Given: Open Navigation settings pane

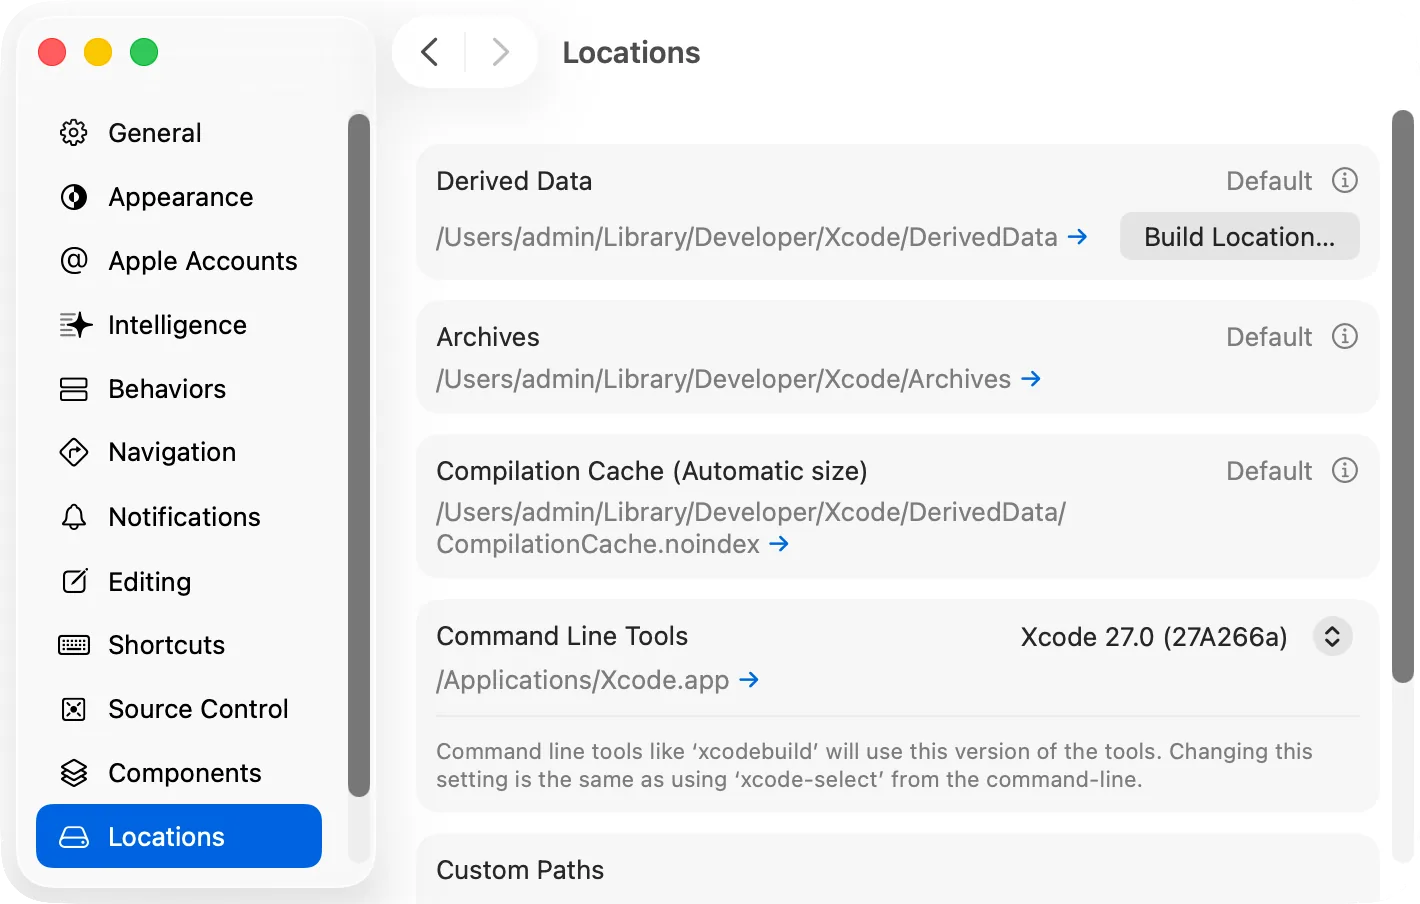Looking at the screenshot, I should tap(179, 452).
